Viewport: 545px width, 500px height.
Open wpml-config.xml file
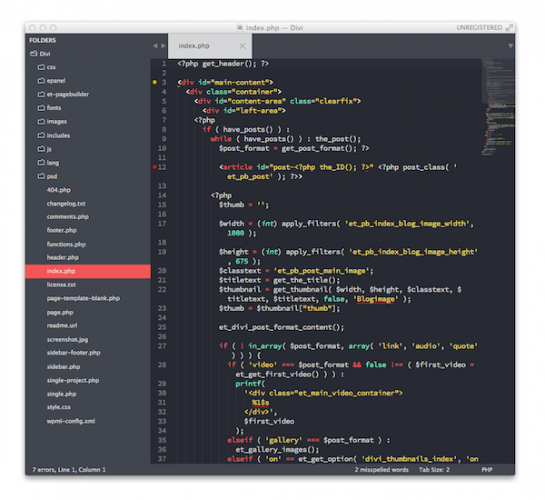click(71, 421)
